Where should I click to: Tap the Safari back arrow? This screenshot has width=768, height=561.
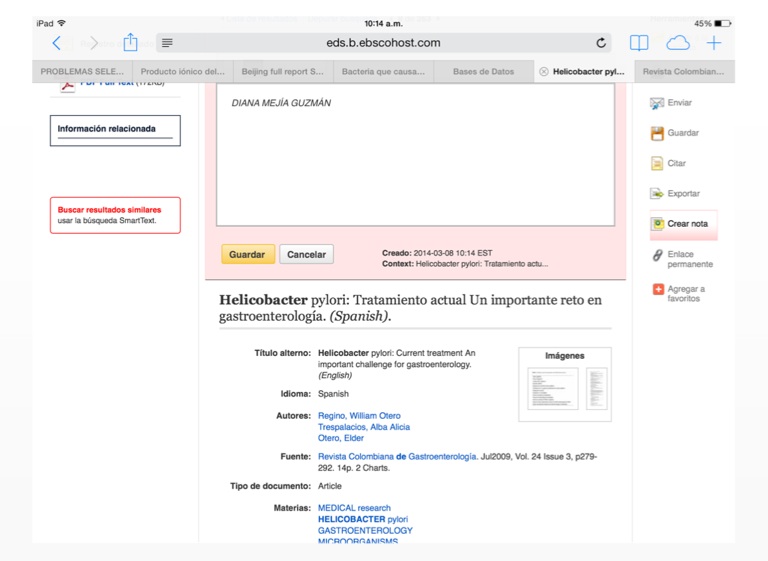click(57, 43)
